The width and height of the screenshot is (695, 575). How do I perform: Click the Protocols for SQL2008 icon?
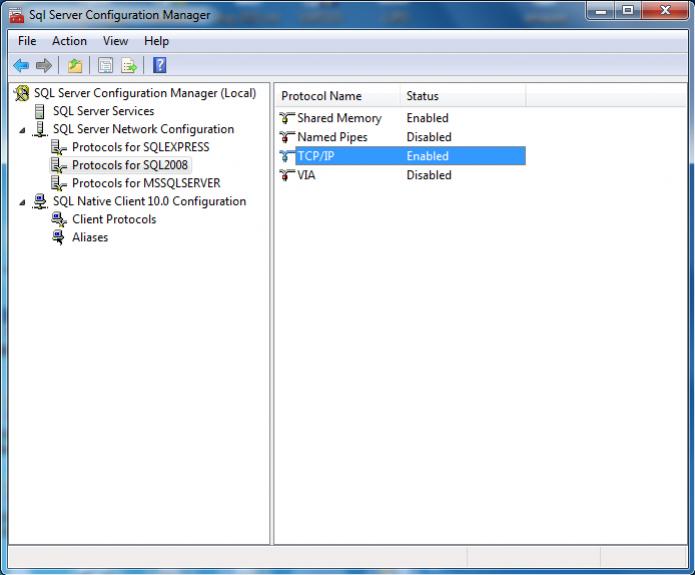[x=59, y=165]
